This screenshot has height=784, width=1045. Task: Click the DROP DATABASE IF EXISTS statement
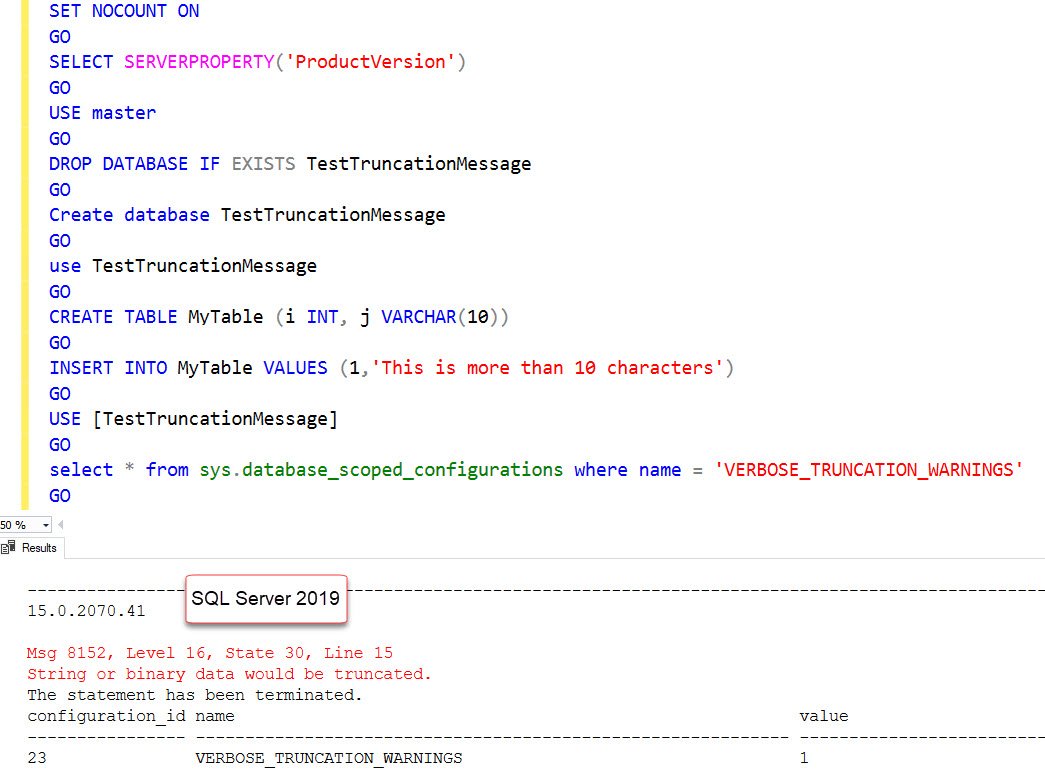click(290, 163)
